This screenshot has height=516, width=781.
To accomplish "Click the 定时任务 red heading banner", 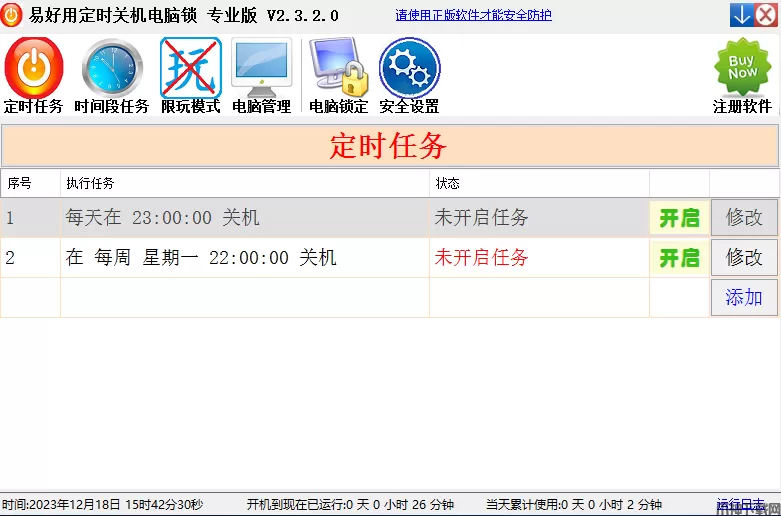I will [390, 145].
